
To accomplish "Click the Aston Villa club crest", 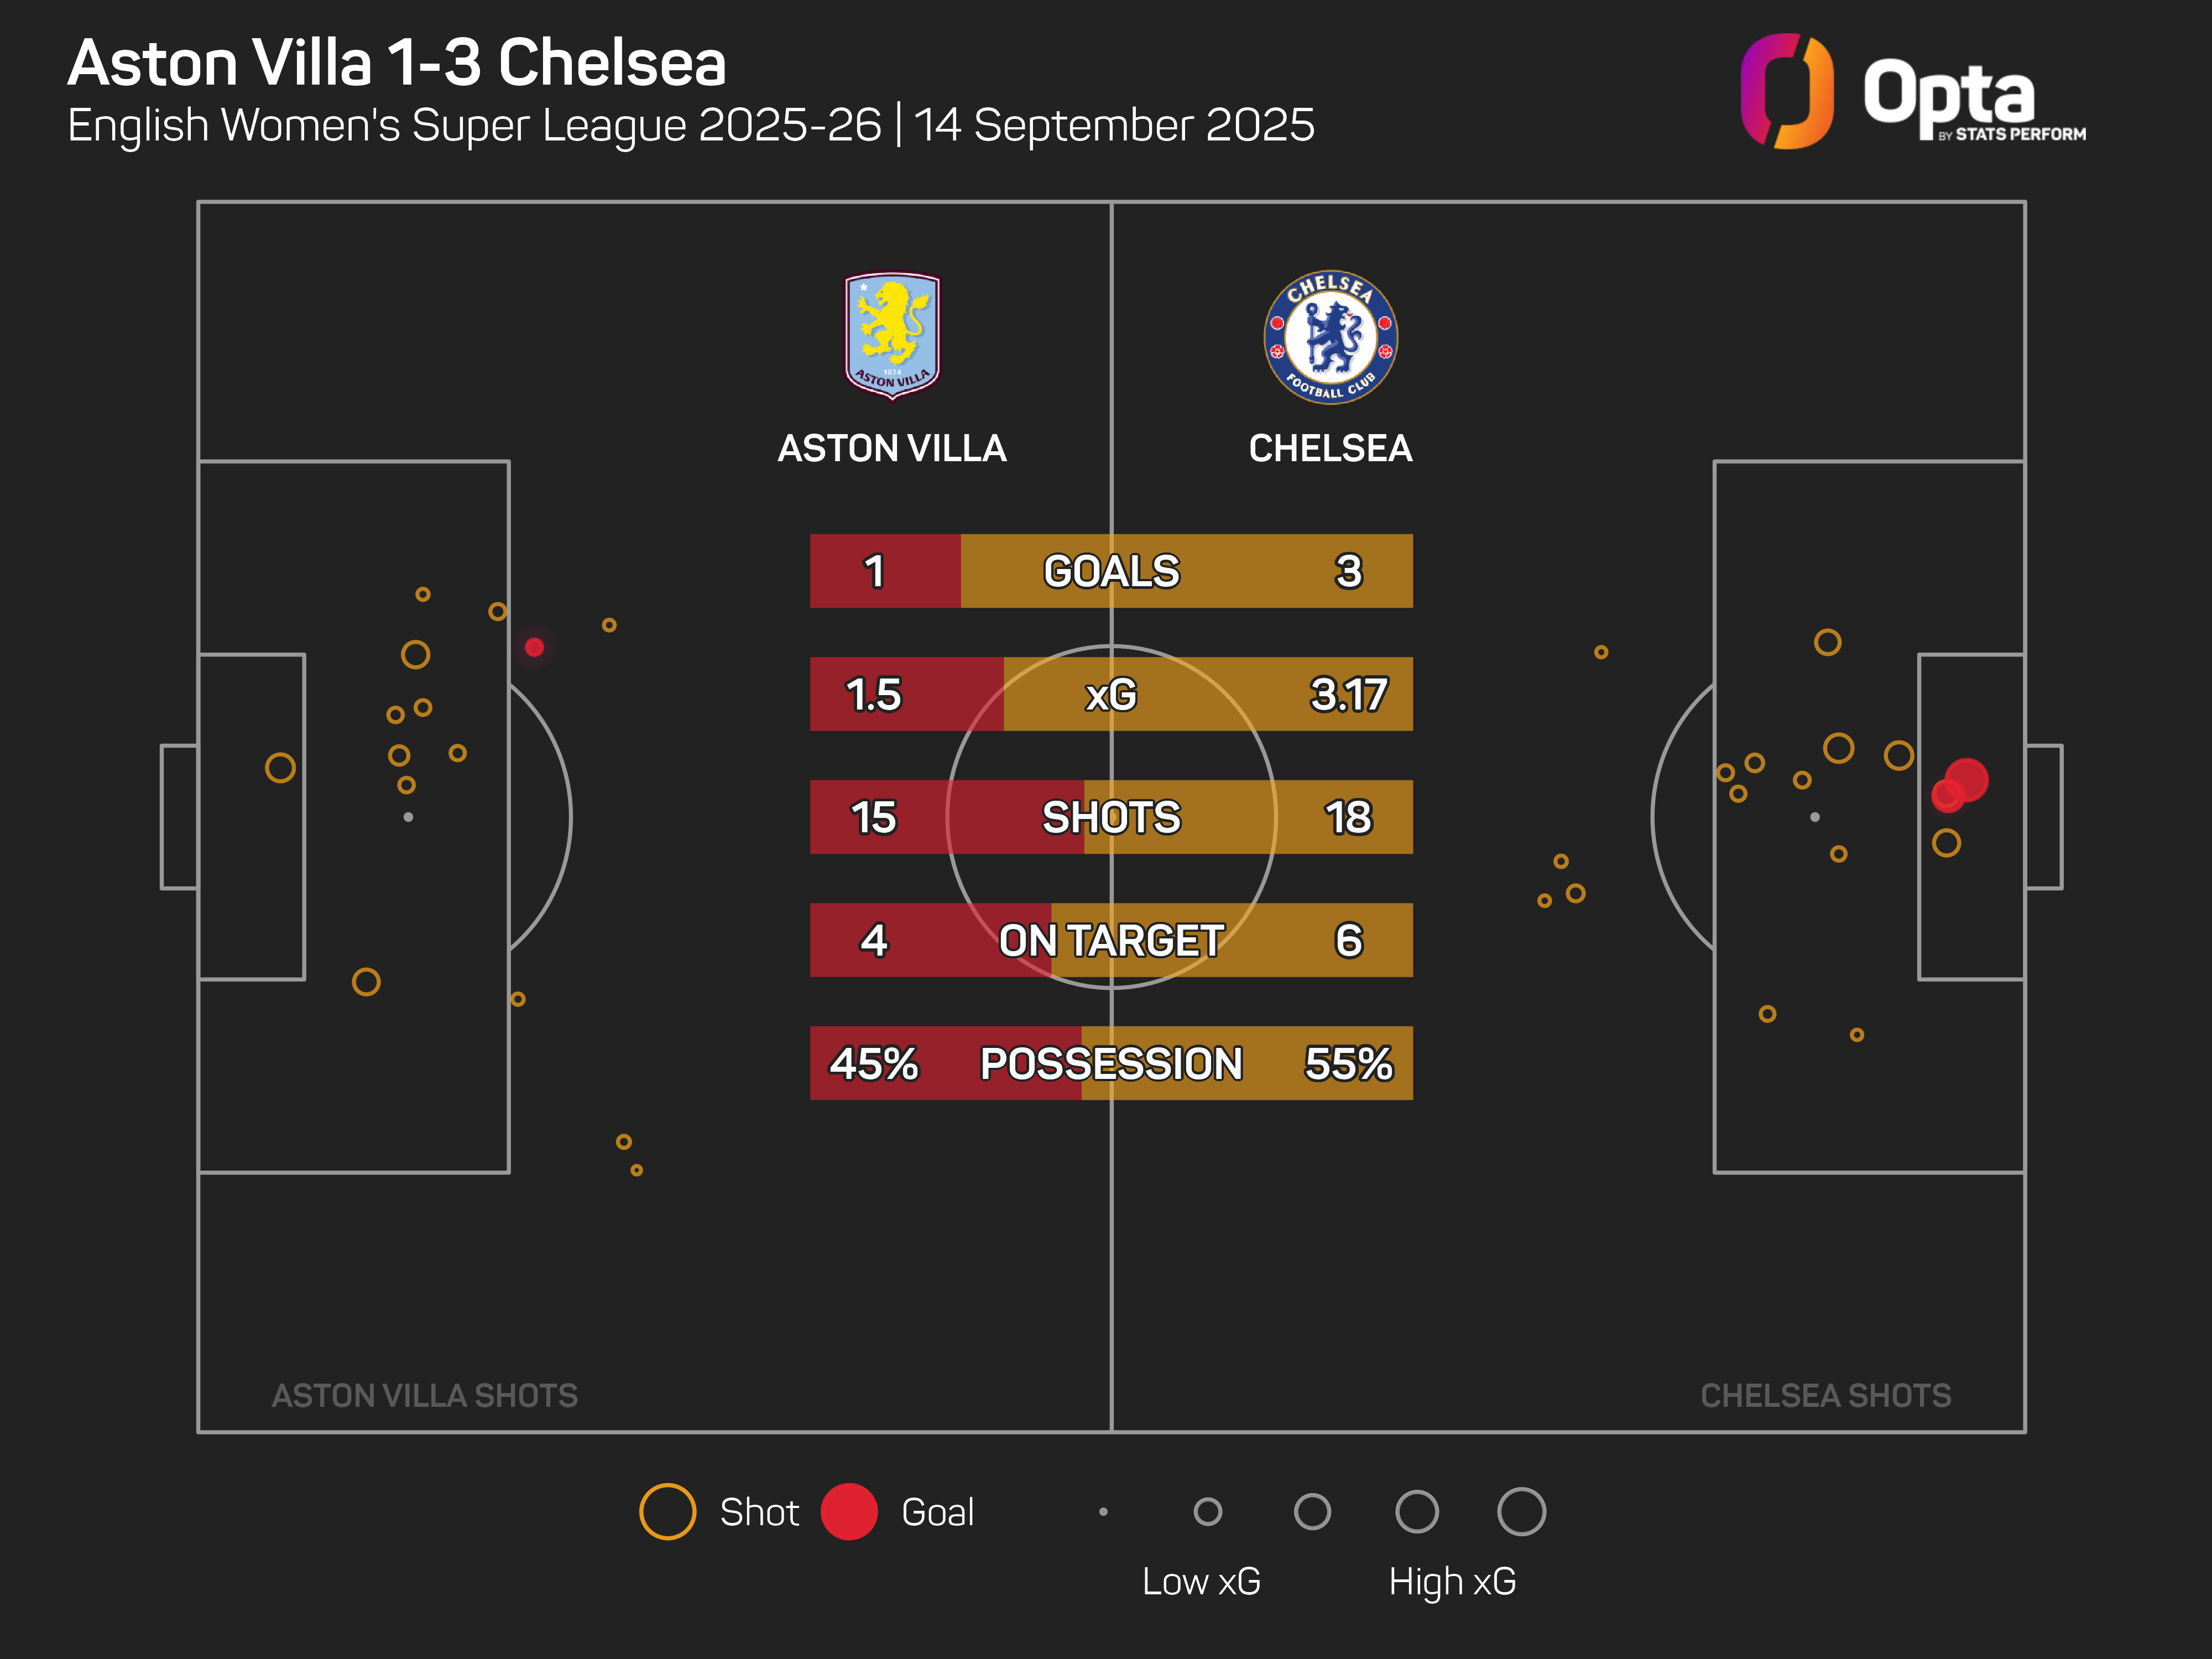I will [x=892, y=335].
